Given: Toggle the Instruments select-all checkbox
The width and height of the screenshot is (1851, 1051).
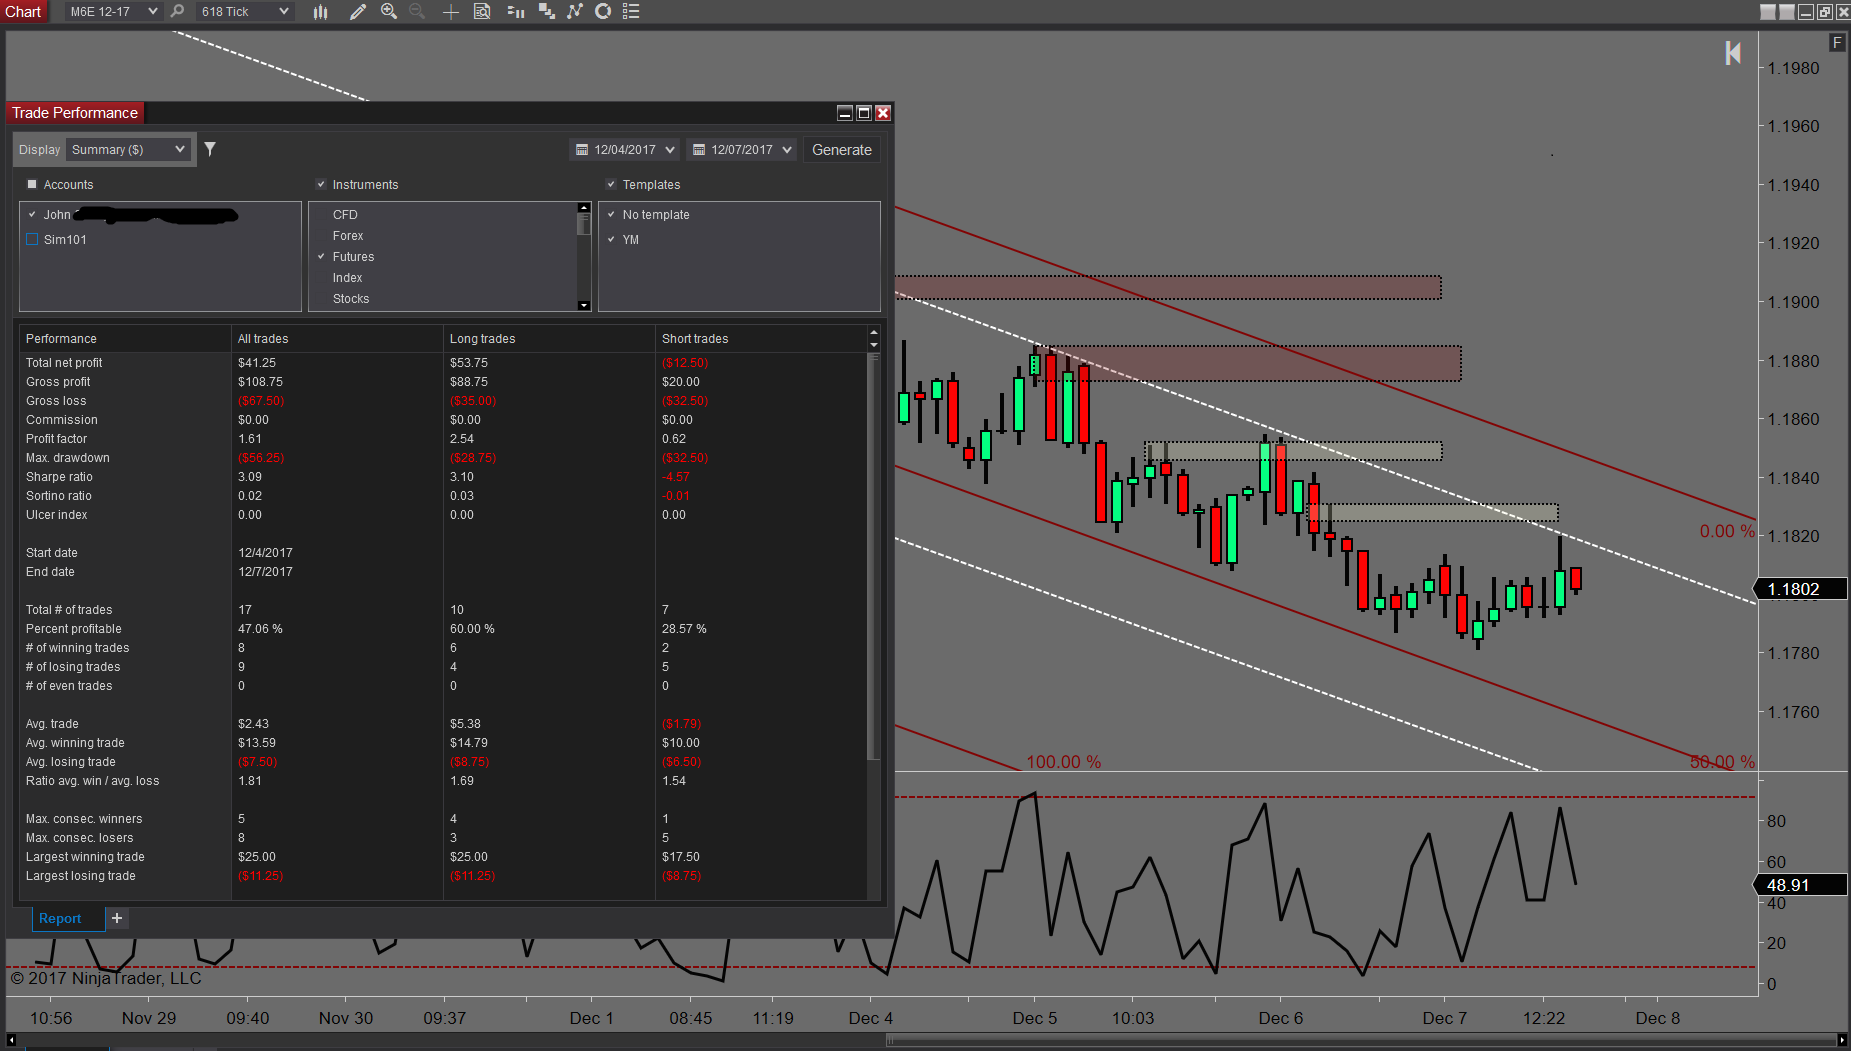Looking at the screenshot, I should pyautogui.click(x=321, y=184).
